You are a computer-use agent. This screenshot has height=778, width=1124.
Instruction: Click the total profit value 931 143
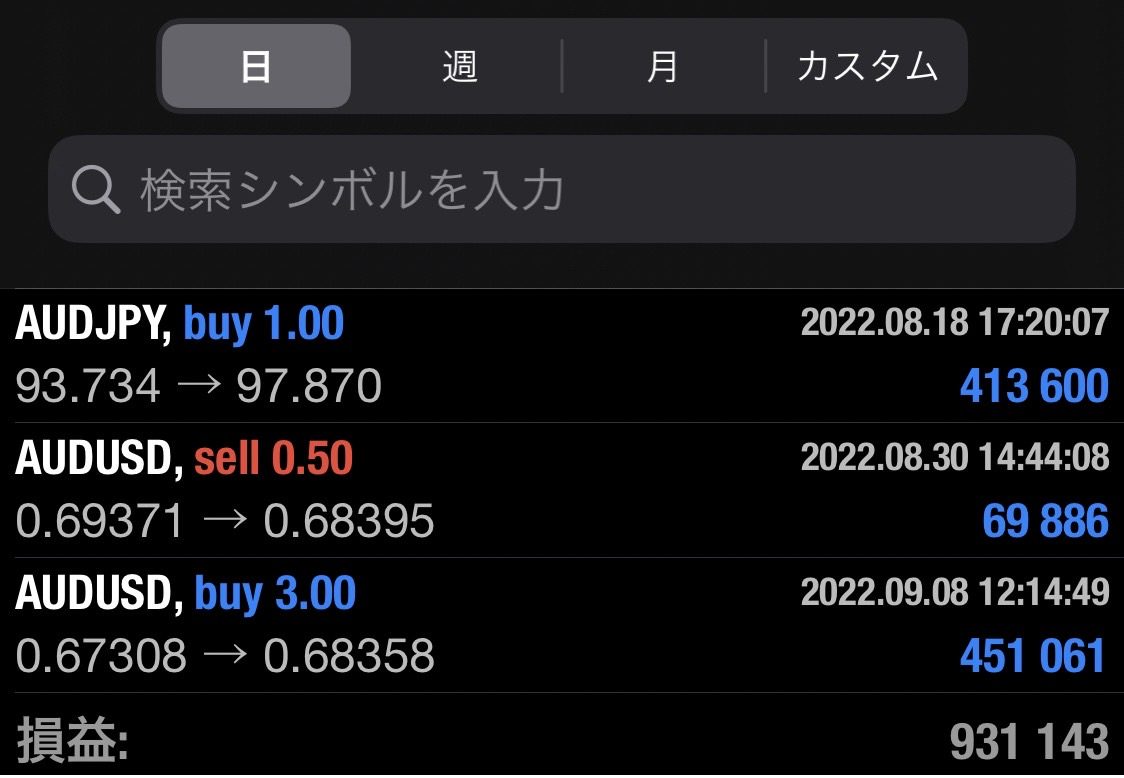pos(1029,742)
